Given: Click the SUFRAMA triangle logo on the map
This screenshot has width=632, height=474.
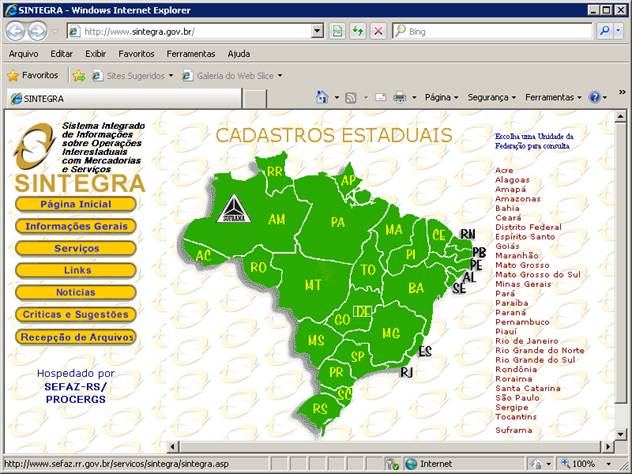Looking at the screenshot, I should [x=234, y=209].
